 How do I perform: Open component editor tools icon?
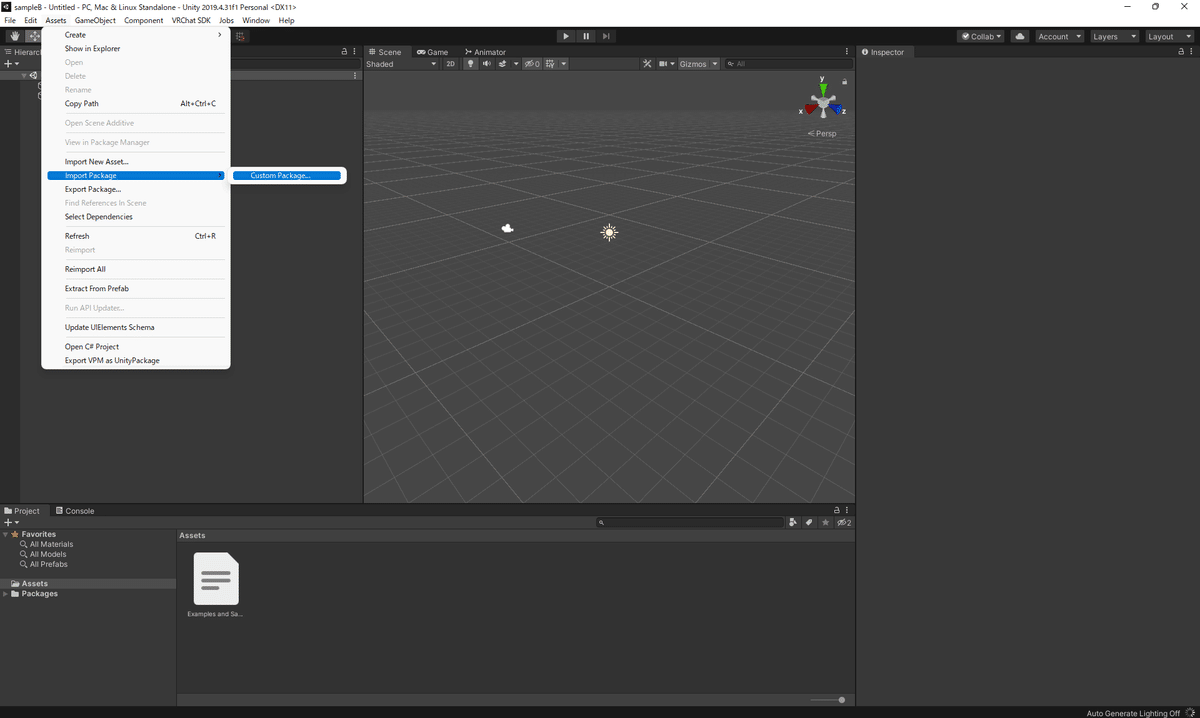tap(647, 64)
